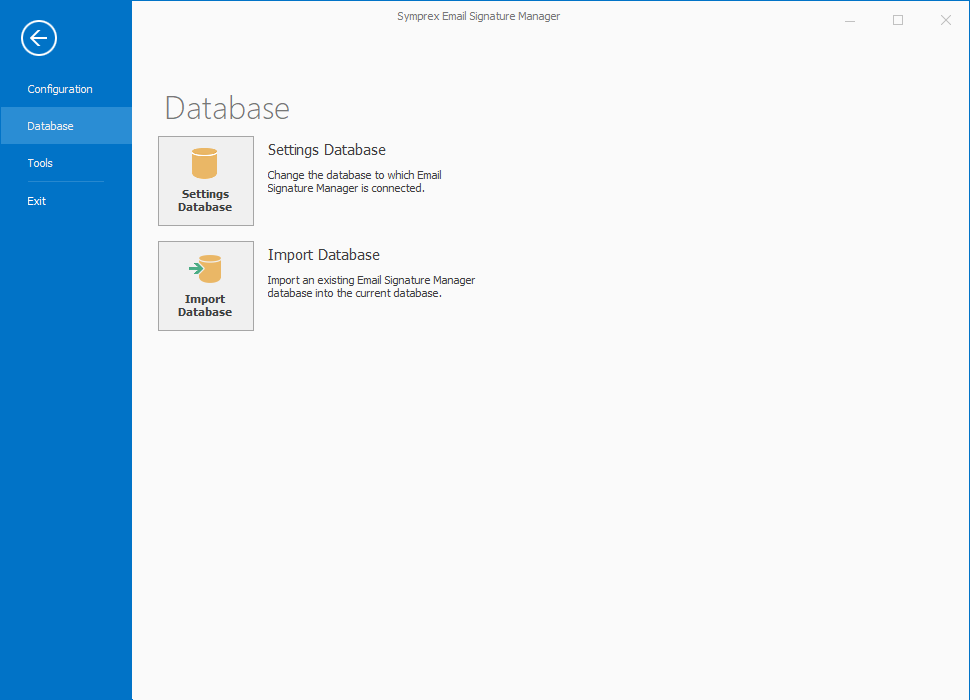Select the Database item in sidebar
Viewport: 970px width, 700px height.
(50, 126)
